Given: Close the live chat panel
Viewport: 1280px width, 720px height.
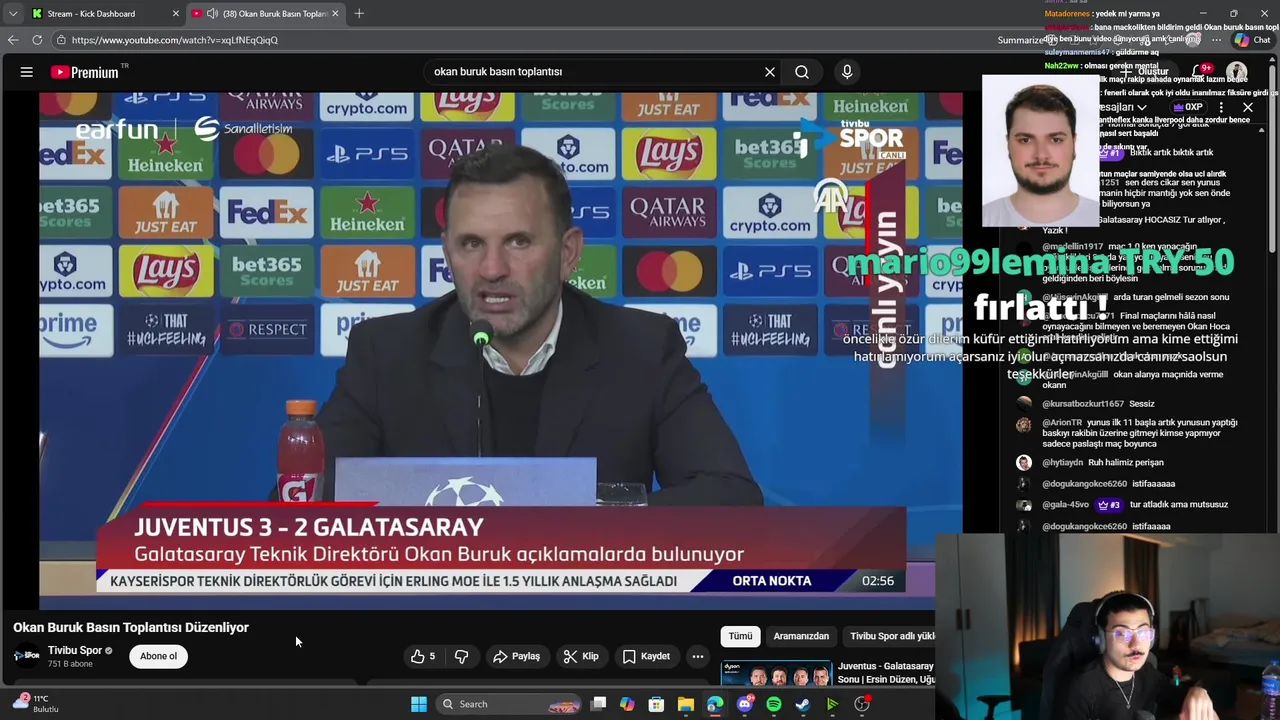Looking at the screenshot, I should pyautogui.click(x=1248, y=107).
